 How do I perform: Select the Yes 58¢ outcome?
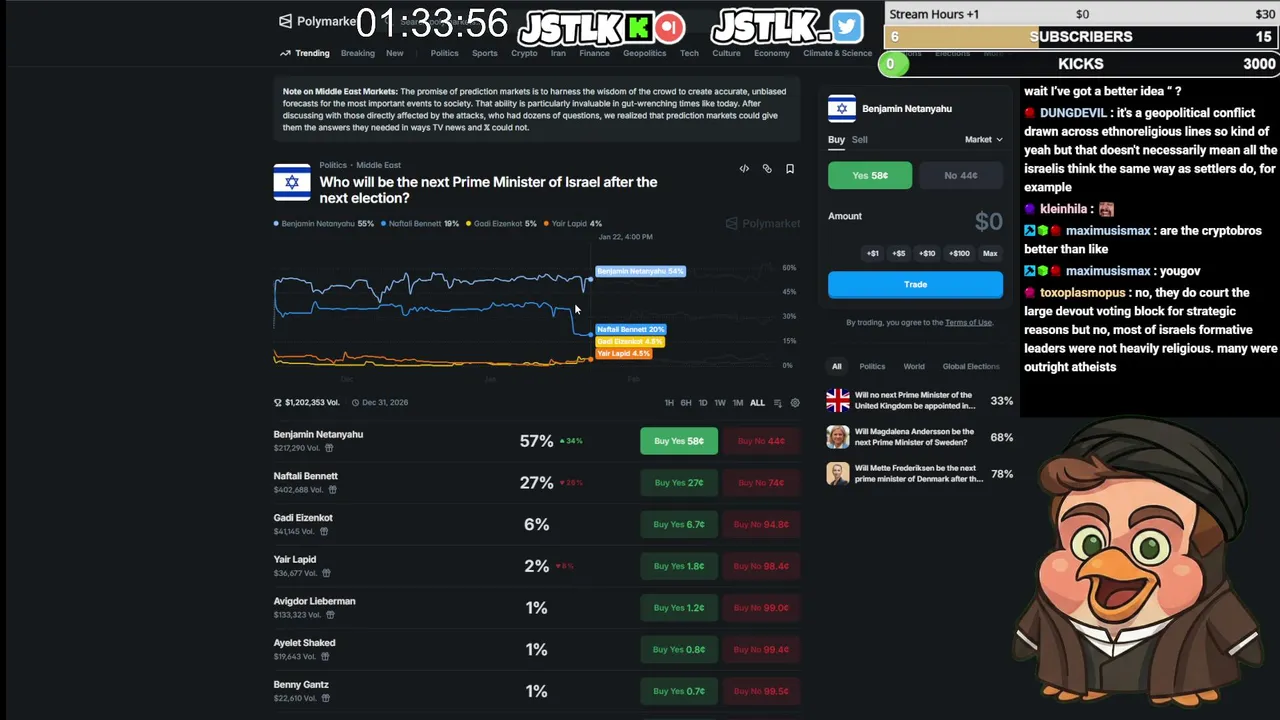870,175
